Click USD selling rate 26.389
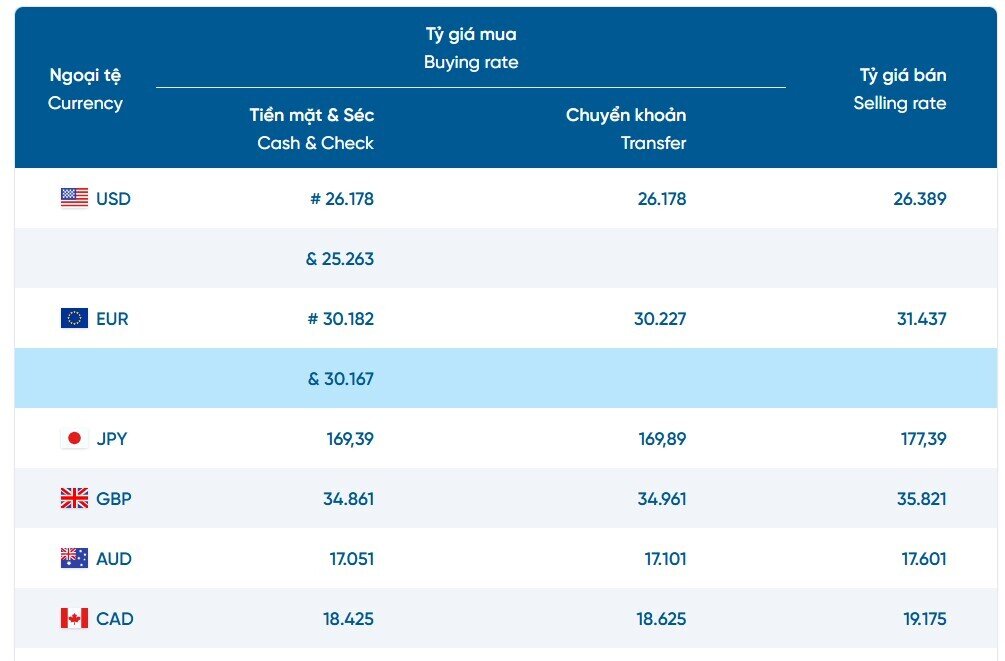Viewport: 1005px width, 661px height. [x=919, y=198]
